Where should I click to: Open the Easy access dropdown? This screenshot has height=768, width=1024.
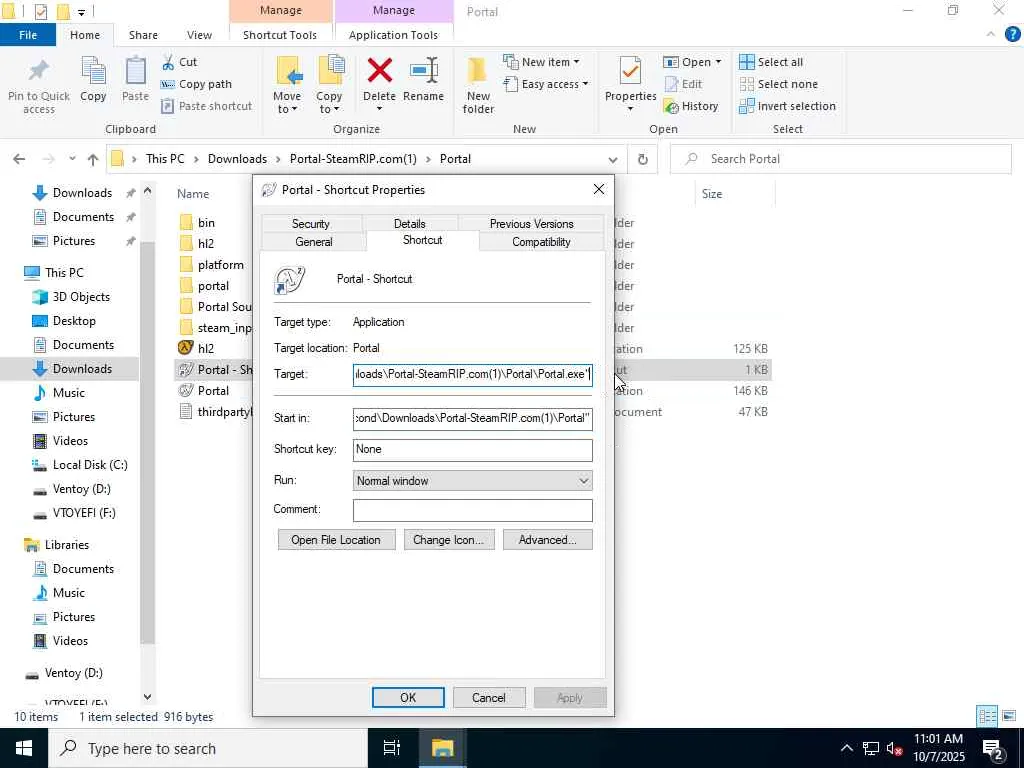point(545,84)
